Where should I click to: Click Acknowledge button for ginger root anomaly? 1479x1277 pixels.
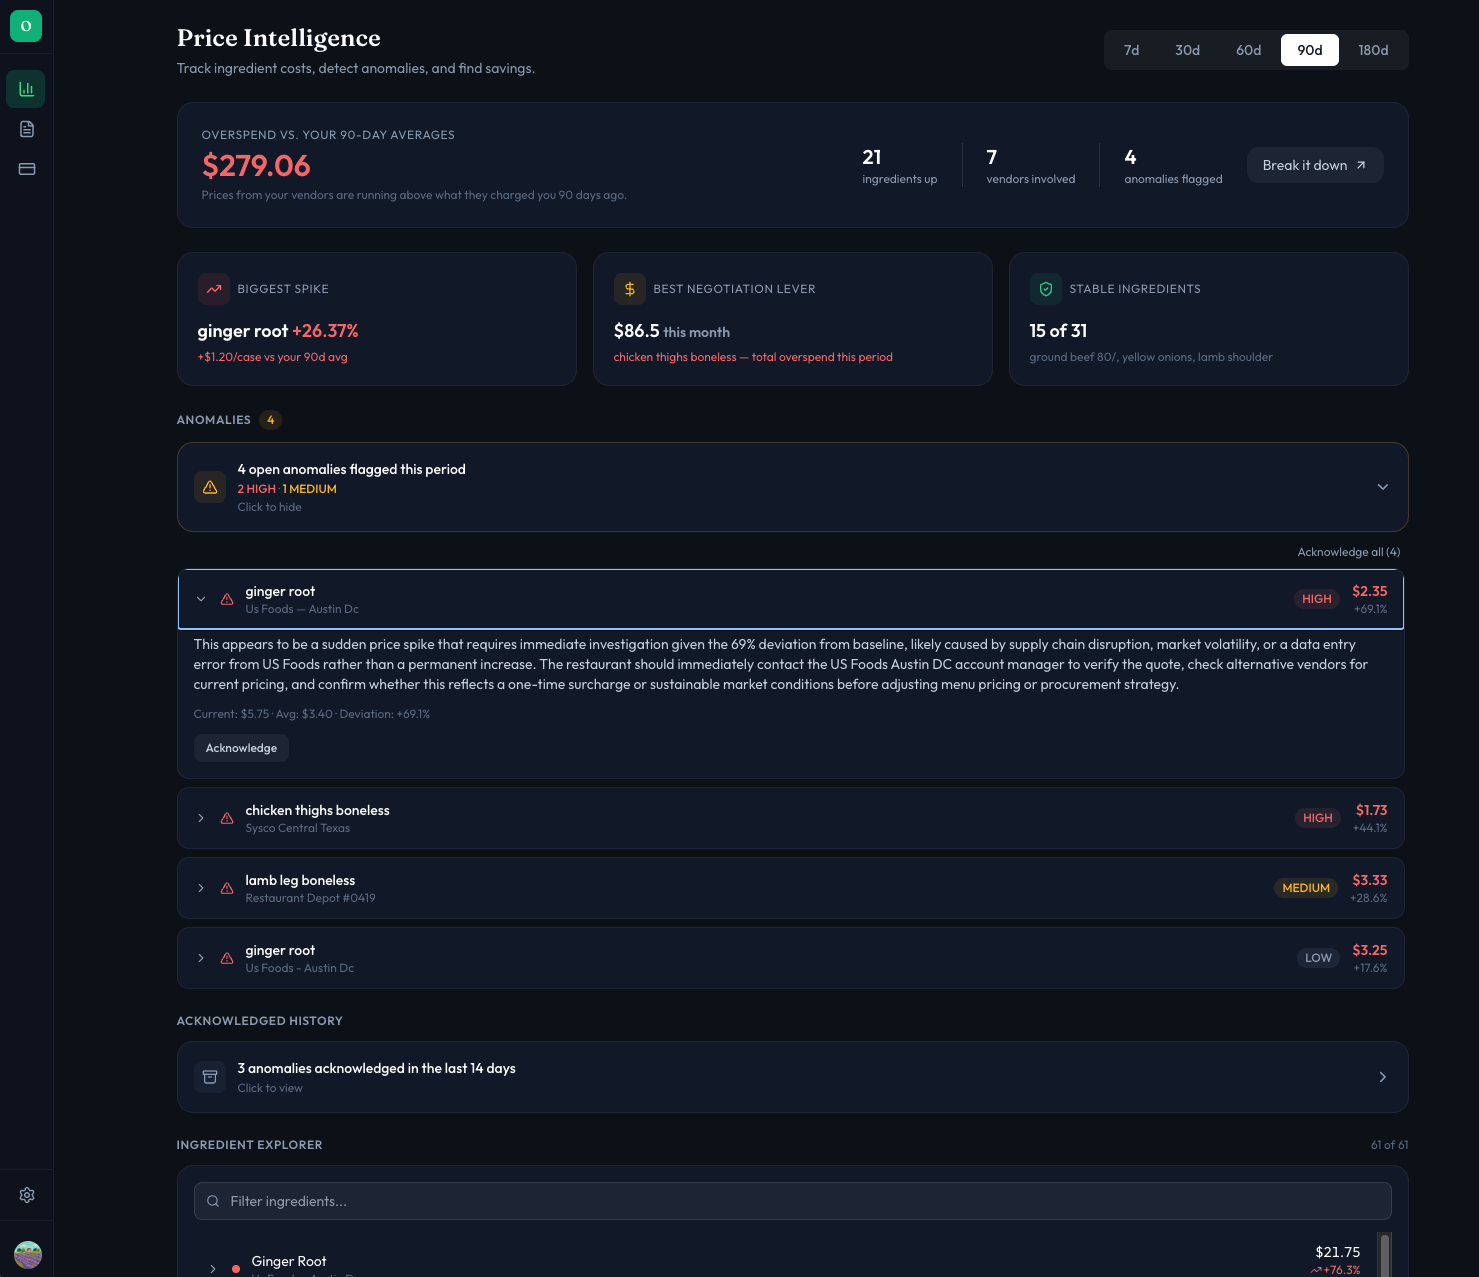click(x=241, y=748)
